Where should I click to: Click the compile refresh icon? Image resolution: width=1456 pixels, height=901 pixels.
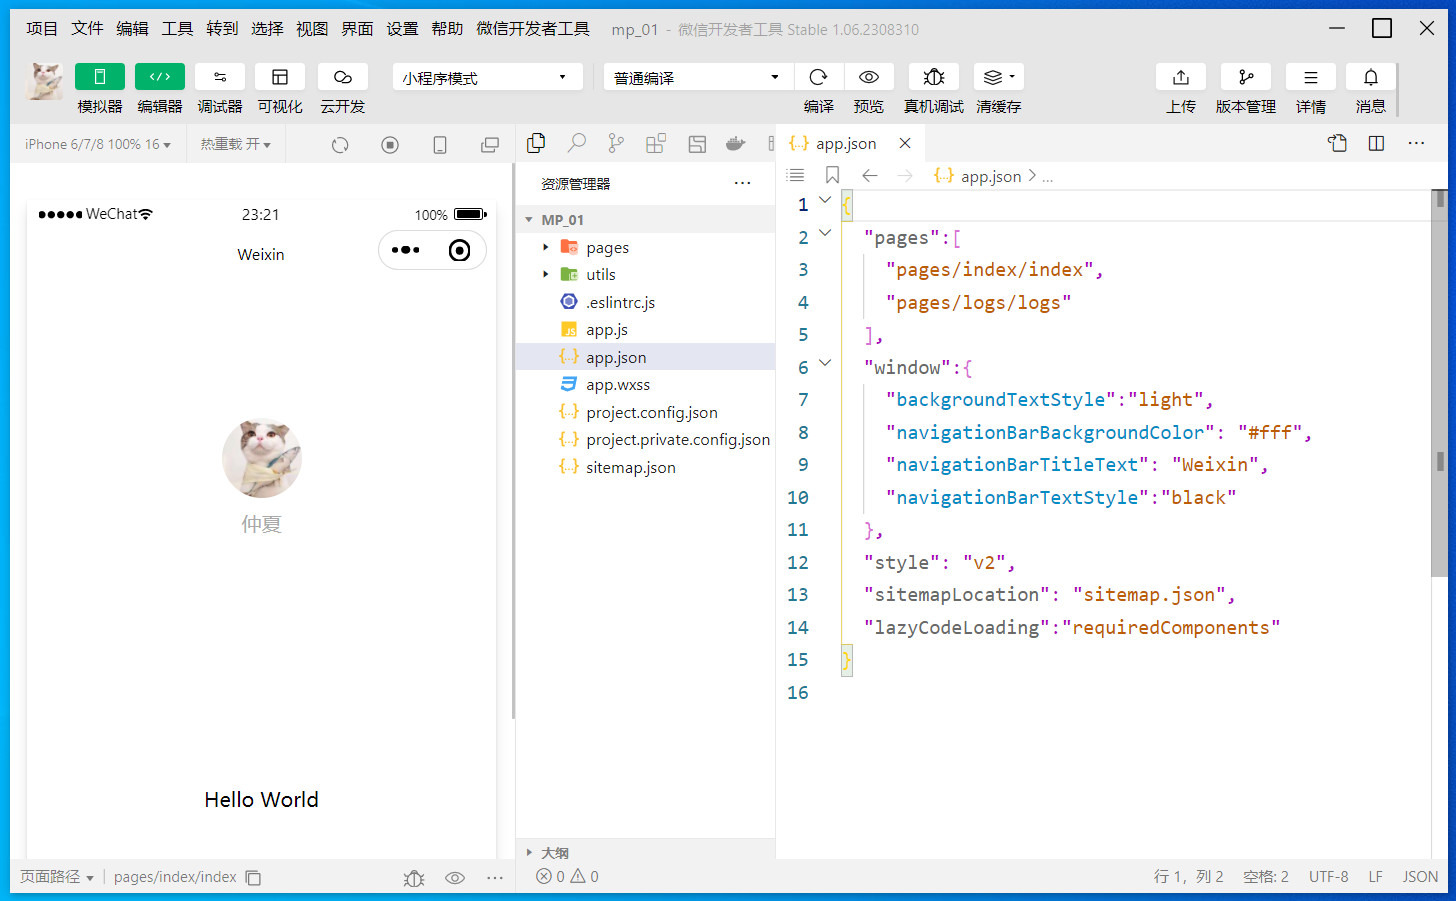[x=818, y=77]
